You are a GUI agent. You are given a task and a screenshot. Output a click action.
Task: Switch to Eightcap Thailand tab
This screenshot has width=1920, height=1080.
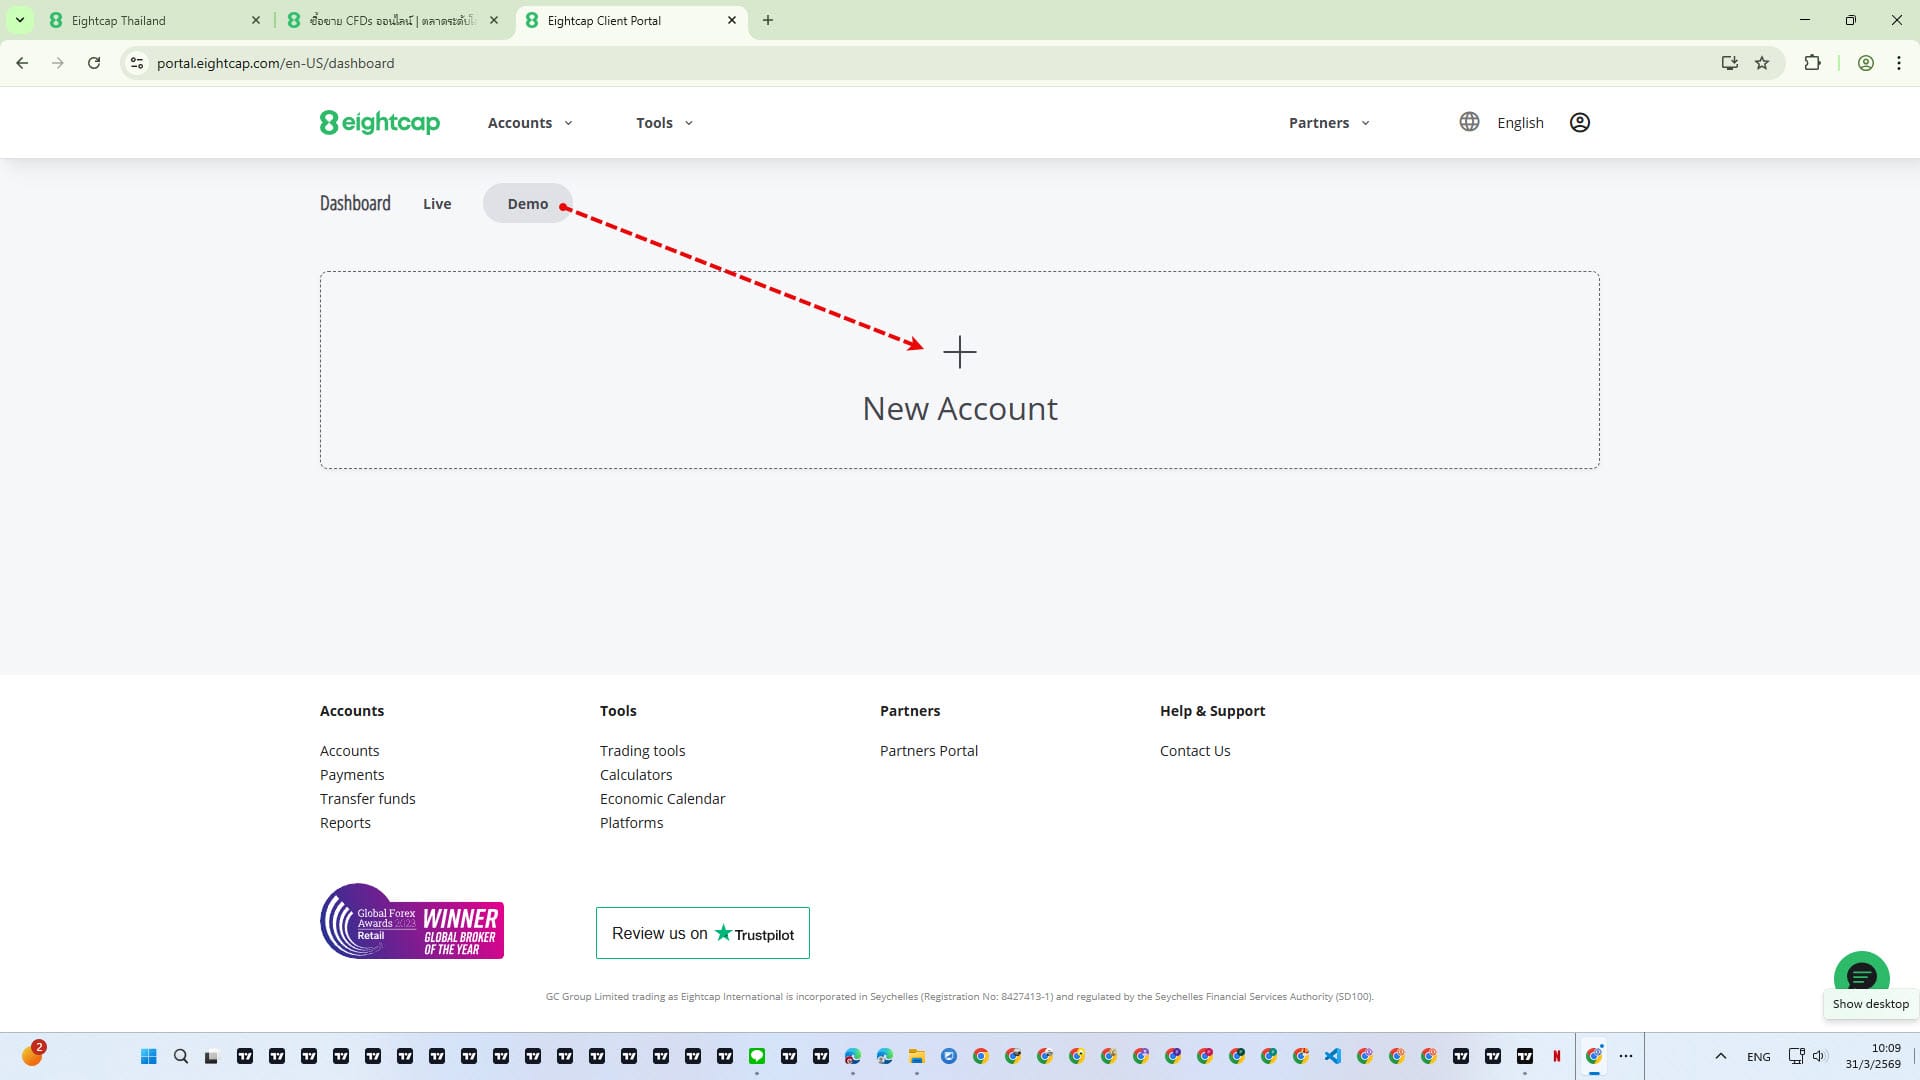150,20
